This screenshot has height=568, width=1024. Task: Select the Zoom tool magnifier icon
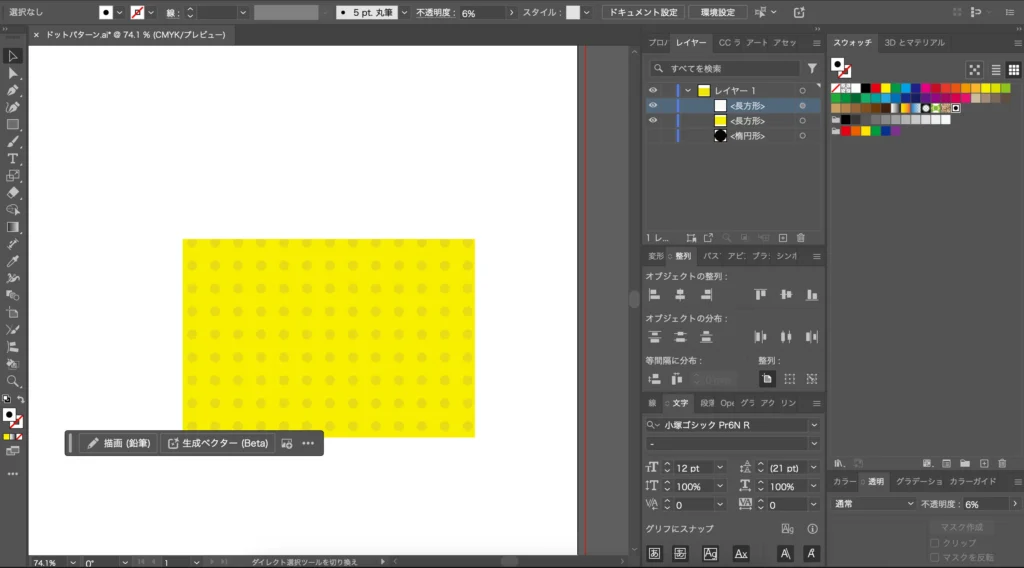pyautogui.click(x=13, y=382)
